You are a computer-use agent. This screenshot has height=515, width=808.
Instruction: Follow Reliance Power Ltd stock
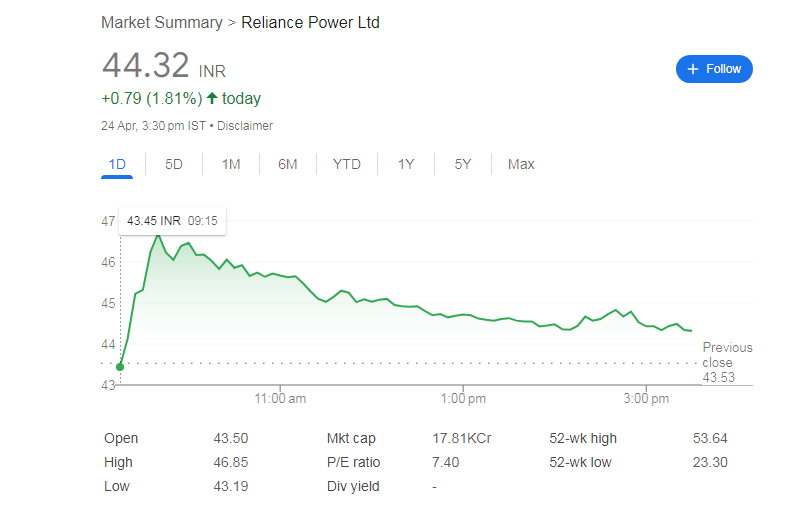[714, 69]
